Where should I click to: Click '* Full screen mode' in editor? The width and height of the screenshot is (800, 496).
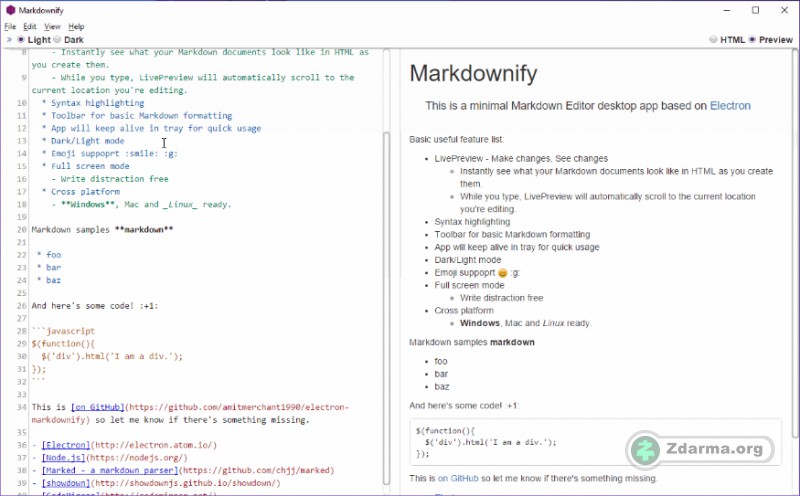(x=86, y=166)
